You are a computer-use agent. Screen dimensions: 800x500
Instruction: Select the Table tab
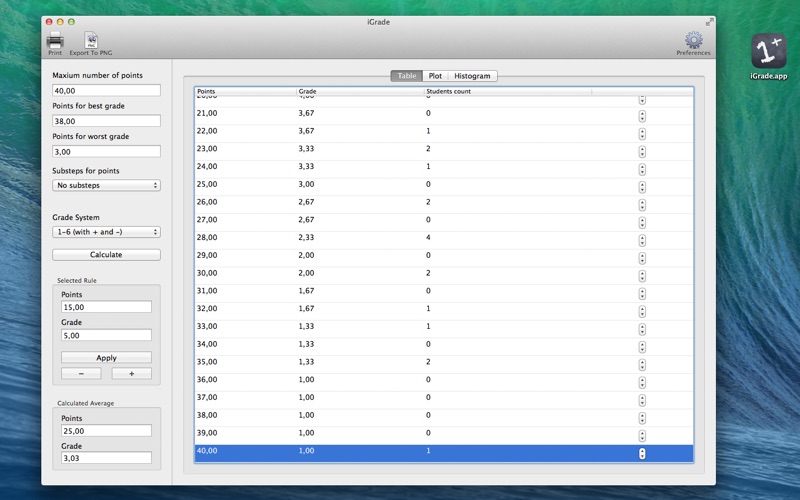pos(407,76)
